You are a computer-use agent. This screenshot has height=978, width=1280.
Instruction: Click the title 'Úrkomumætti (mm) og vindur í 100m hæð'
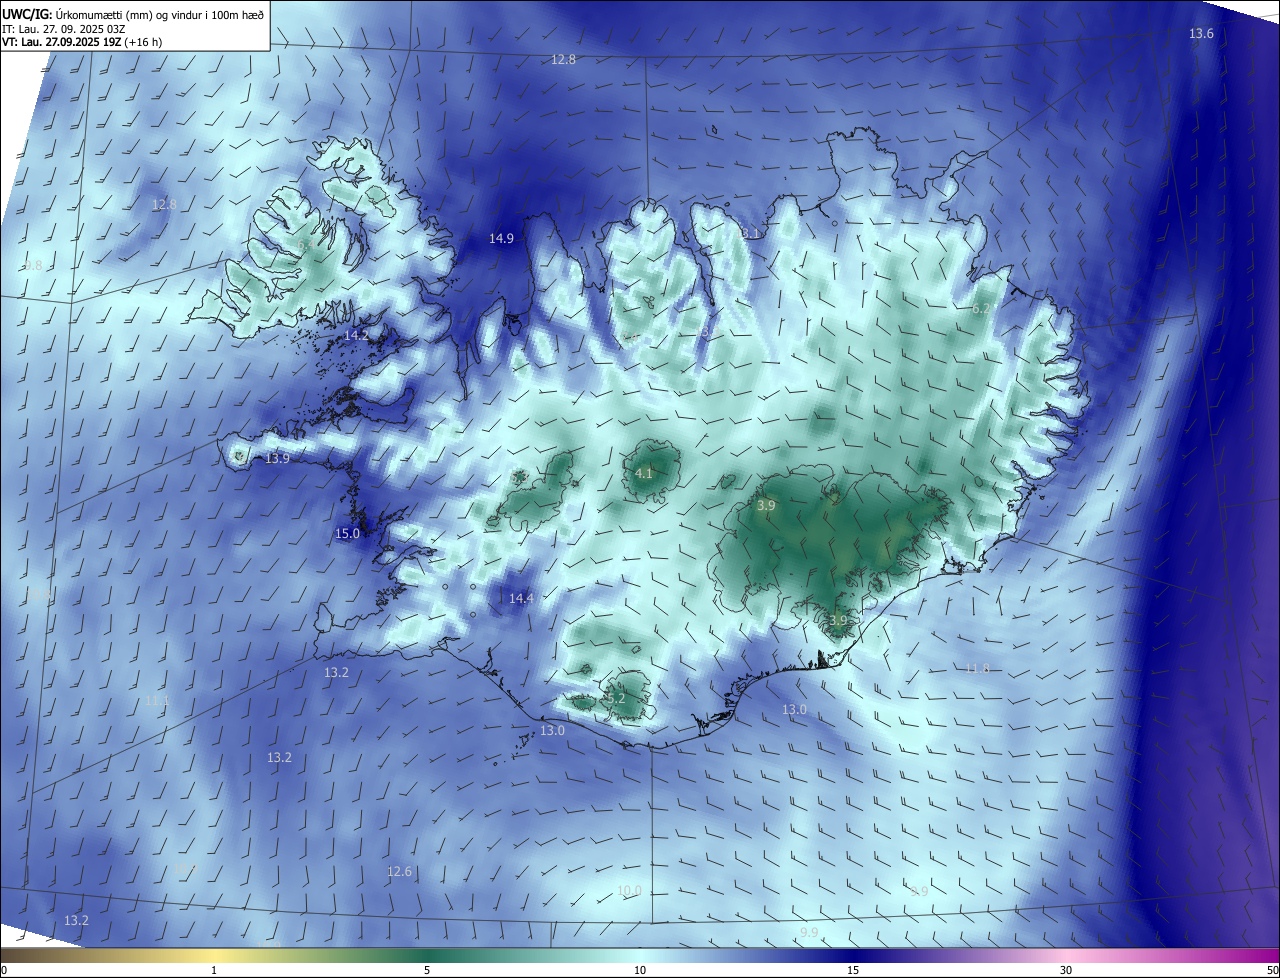(x=160, y=15)
